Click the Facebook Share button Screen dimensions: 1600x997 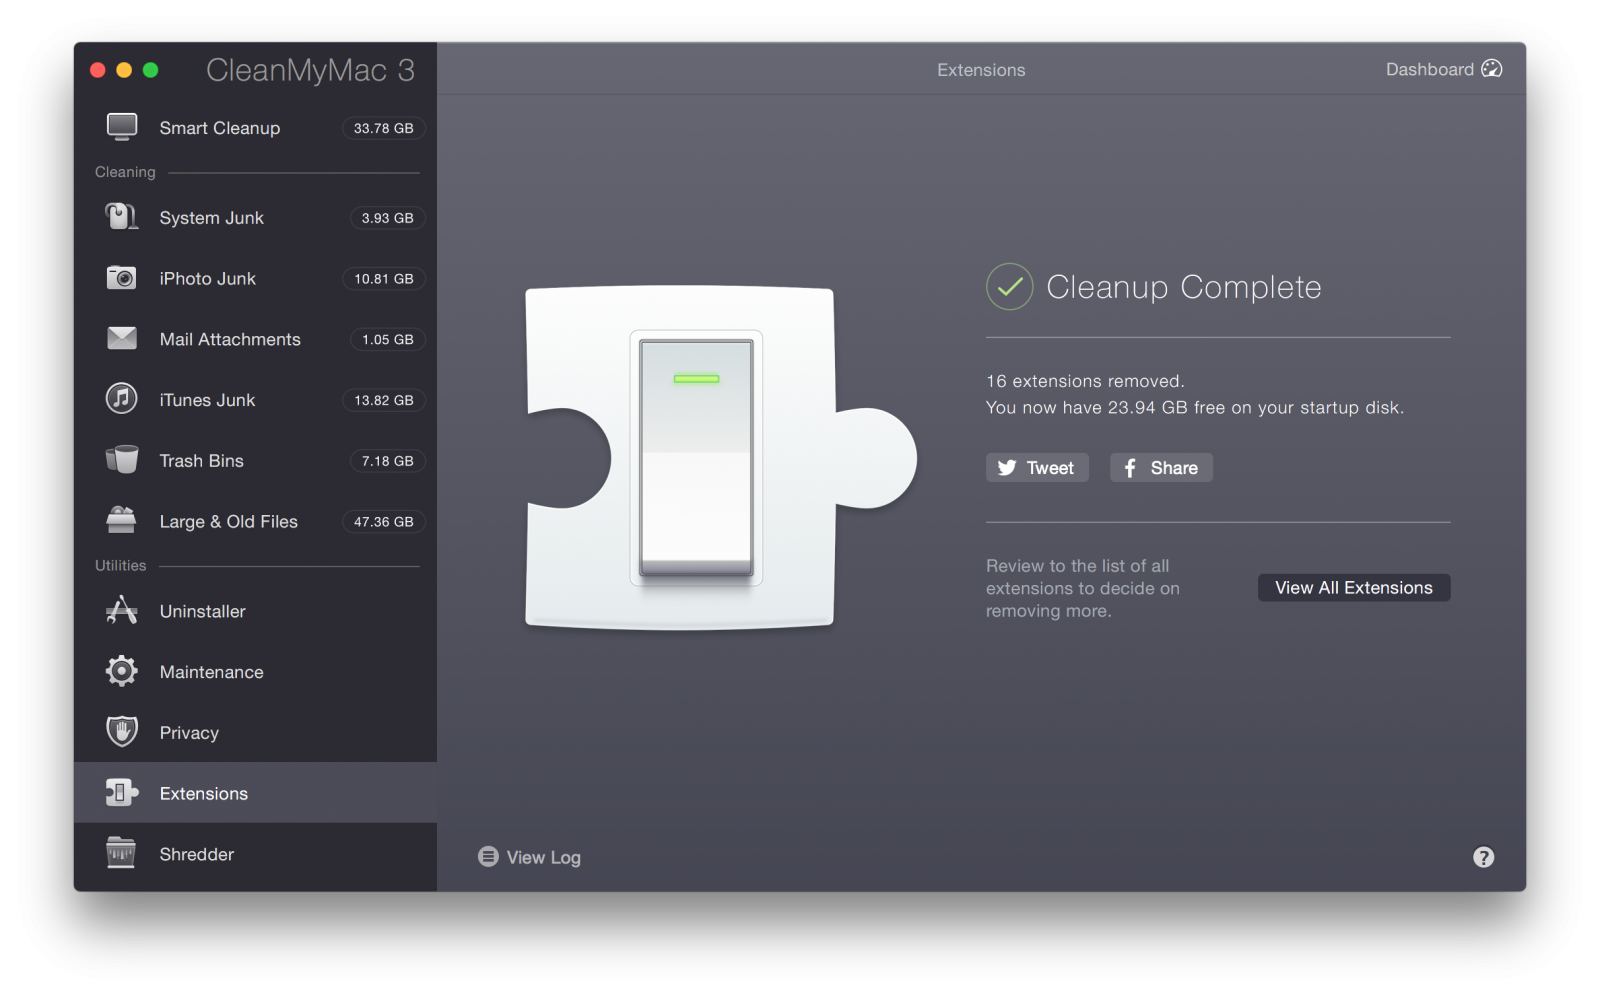1161,468
